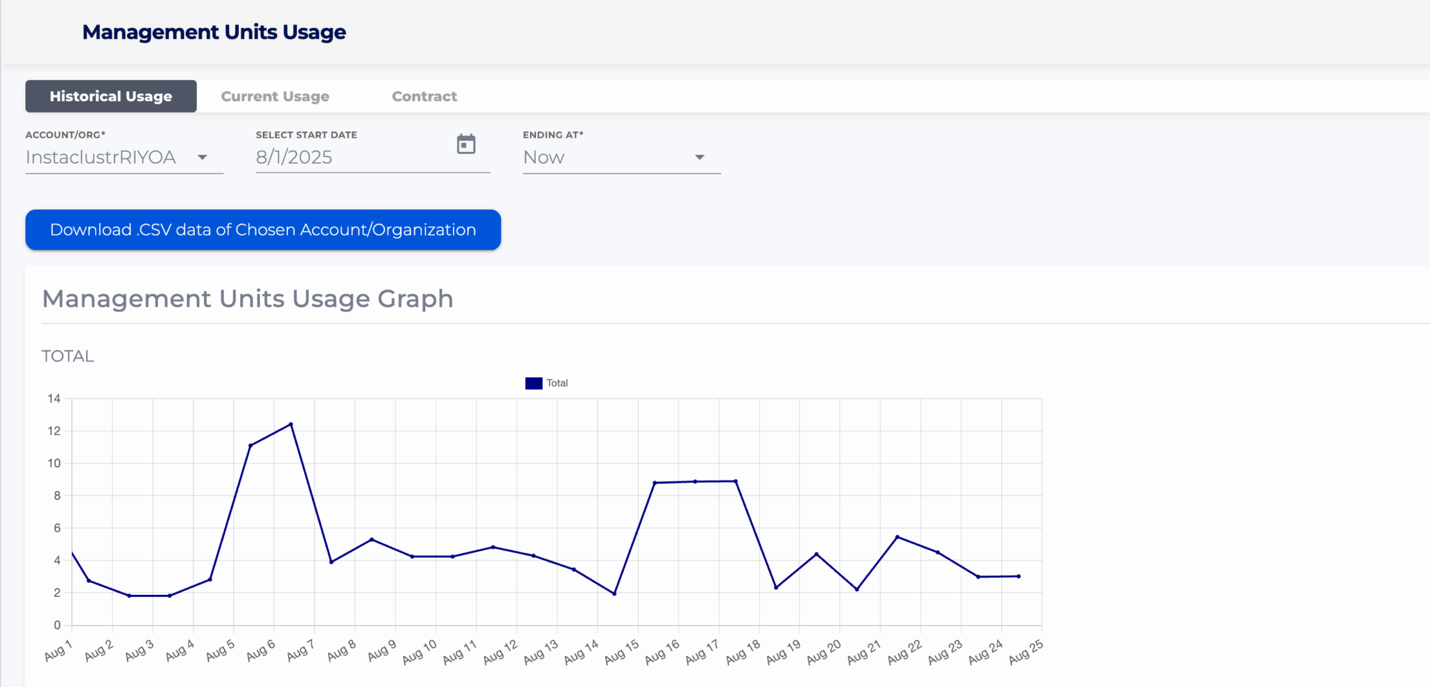Screen dimensions: 1430x687
Task: Open the Contract tab
Action: click(424, 96)
